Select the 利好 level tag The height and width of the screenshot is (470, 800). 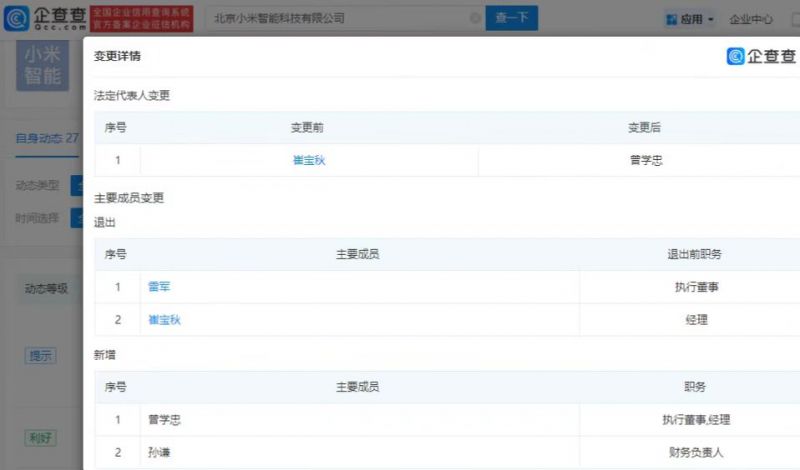[x=40, y=438]
